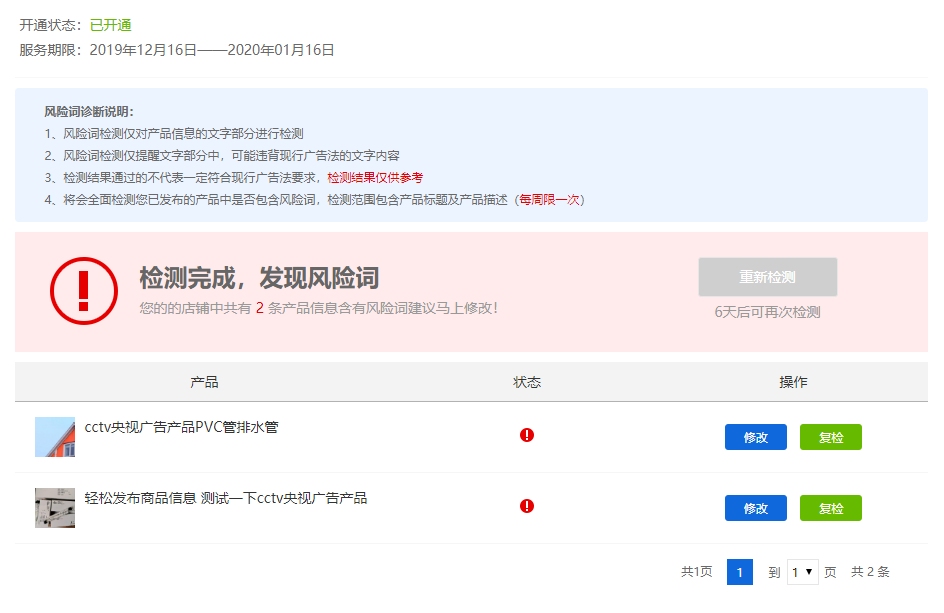Click the red status icon for the PVC管排水管 product

pyautogui.click(x=527, y=435)
